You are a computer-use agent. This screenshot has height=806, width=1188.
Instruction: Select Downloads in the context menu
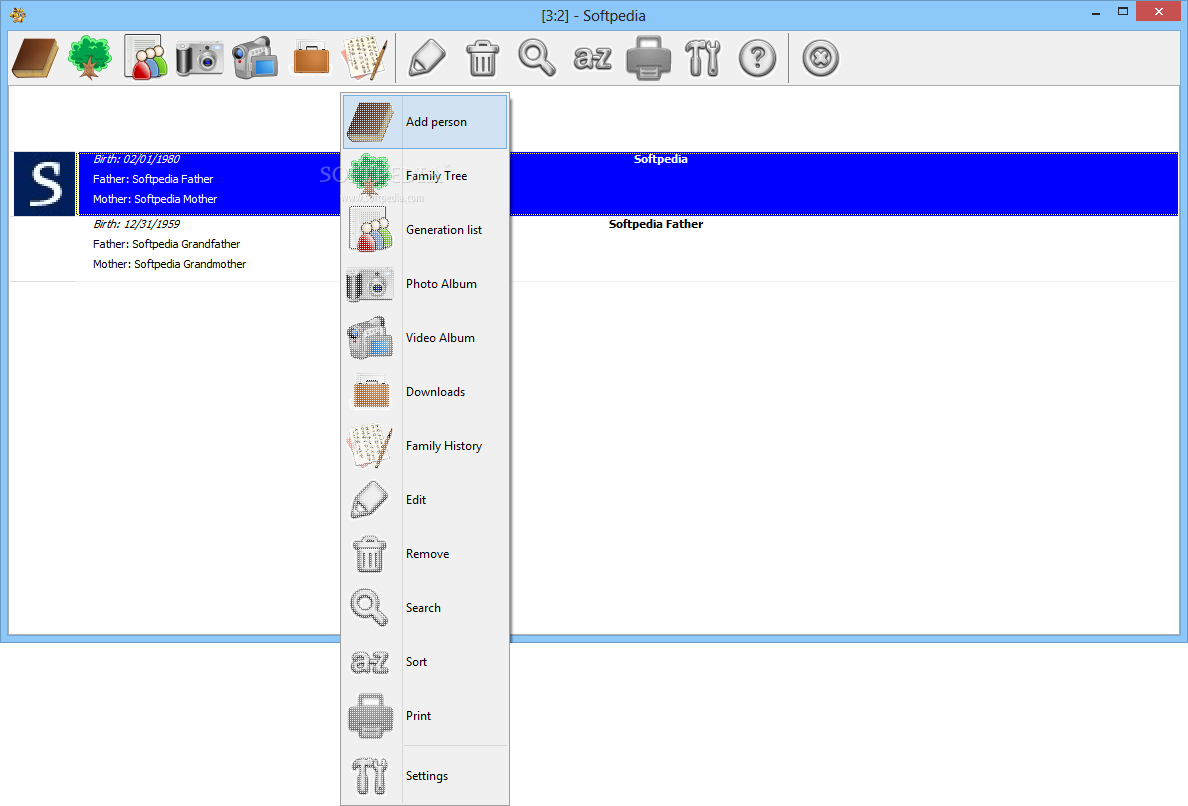click(425, 392)
